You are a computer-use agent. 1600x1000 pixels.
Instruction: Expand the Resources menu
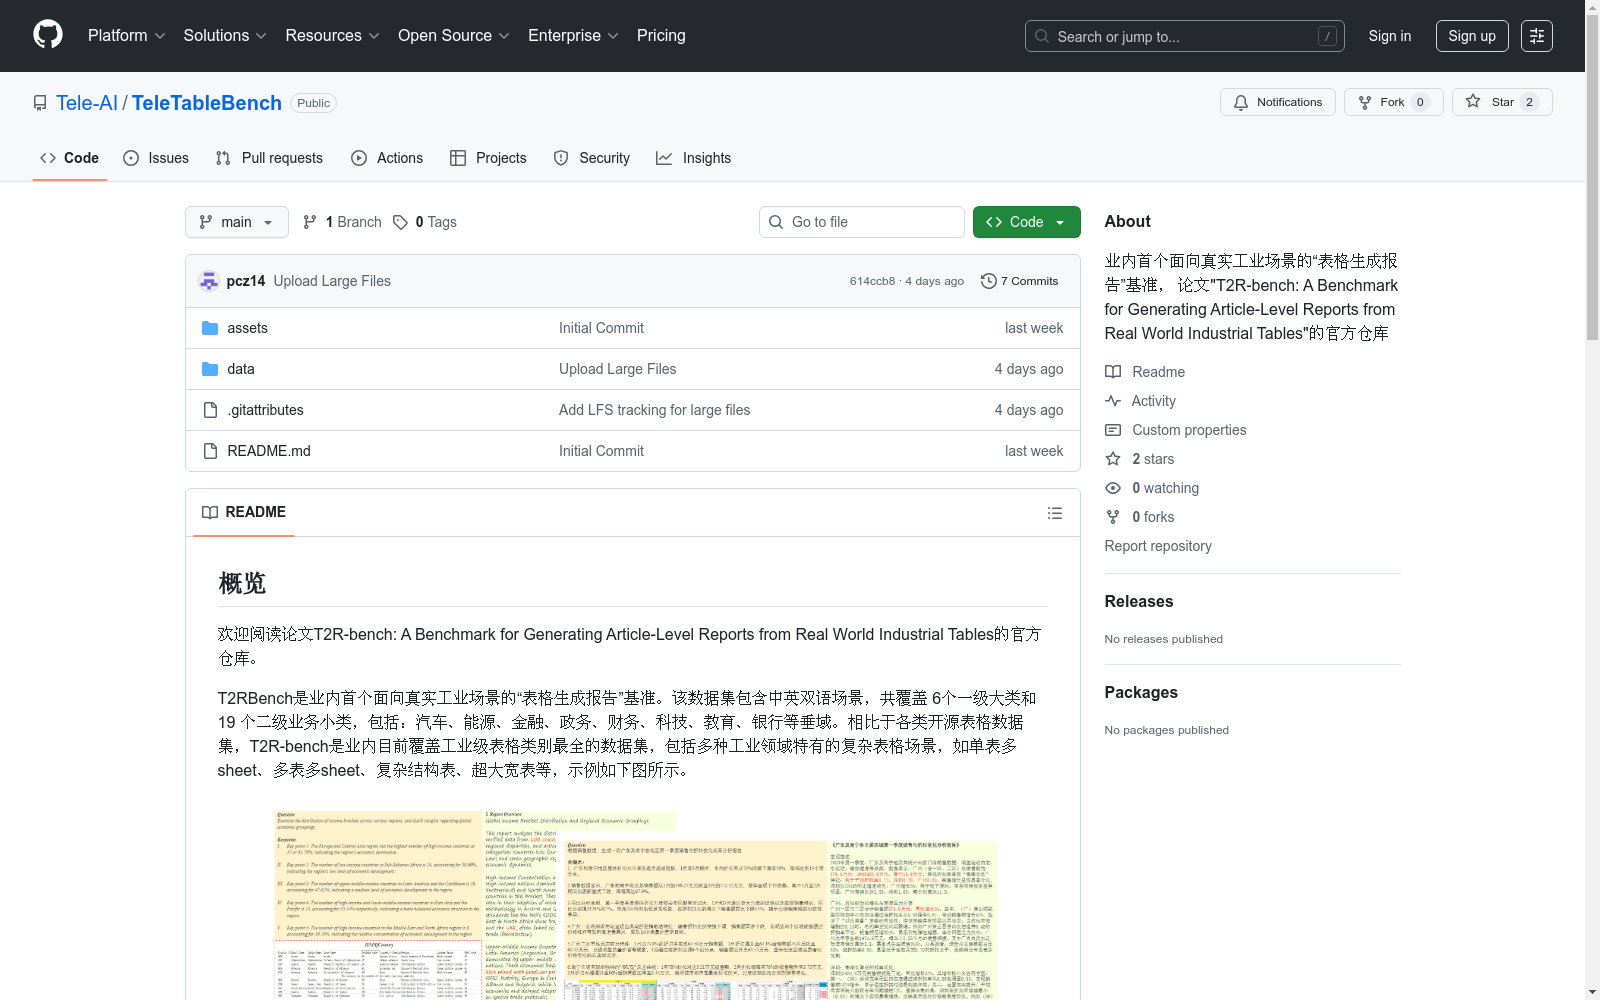tap(332, 35)
